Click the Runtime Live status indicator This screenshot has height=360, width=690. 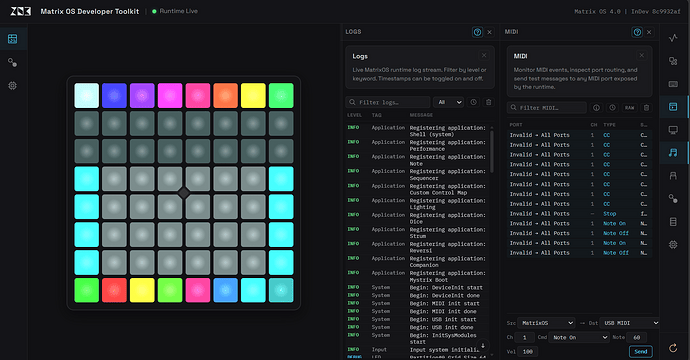coord(175,11)
